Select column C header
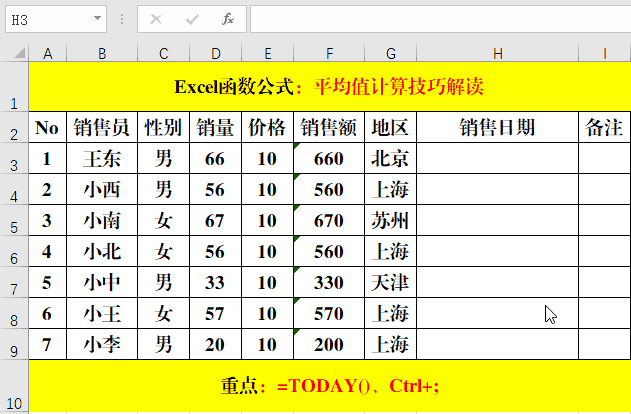The image size is (631, 414). tap(163, 54)
